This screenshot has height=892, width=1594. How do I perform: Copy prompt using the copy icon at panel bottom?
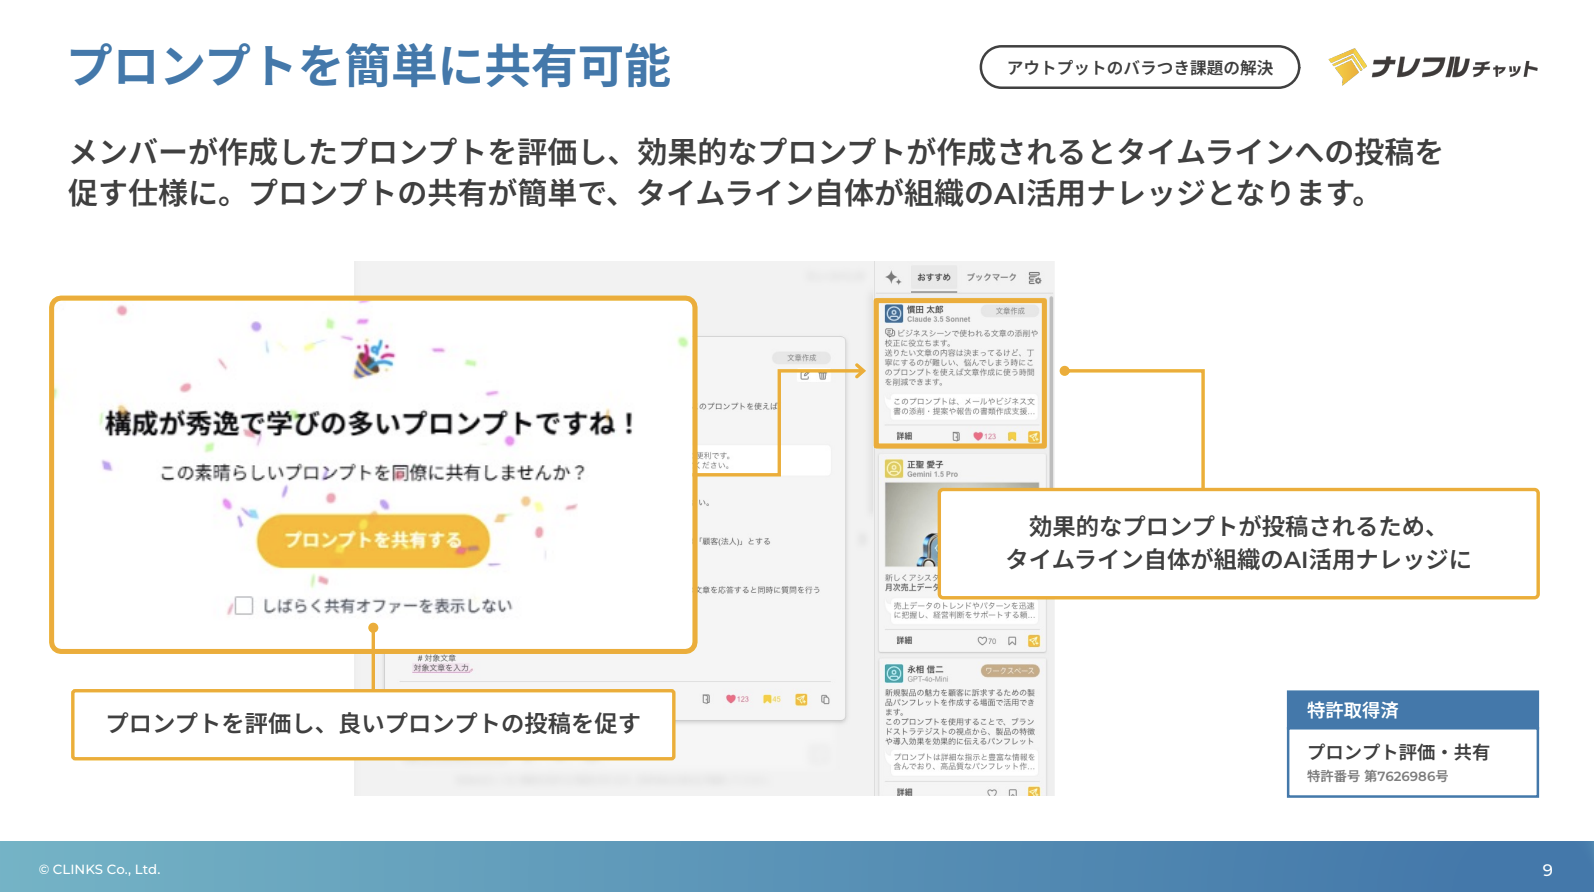(x=825, y=700)
